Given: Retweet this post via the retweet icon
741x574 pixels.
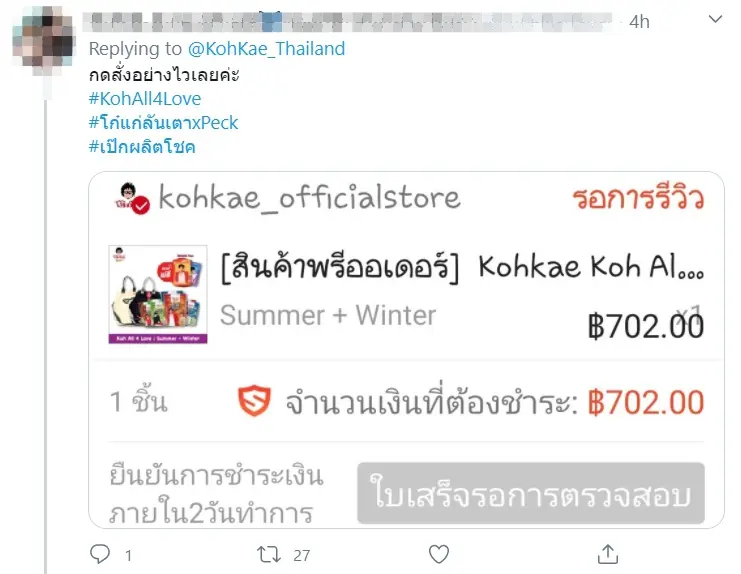Looking at the screenshot, I should point(268,555).
